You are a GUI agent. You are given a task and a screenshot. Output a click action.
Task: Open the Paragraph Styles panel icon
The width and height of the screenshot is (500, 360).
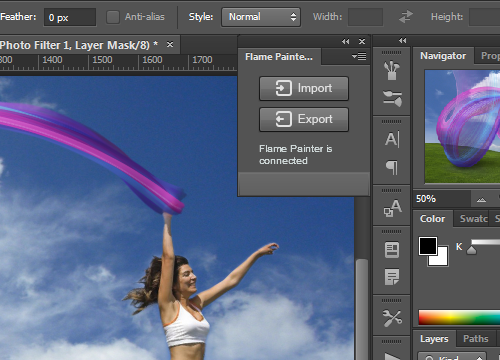tap(392, 249)
